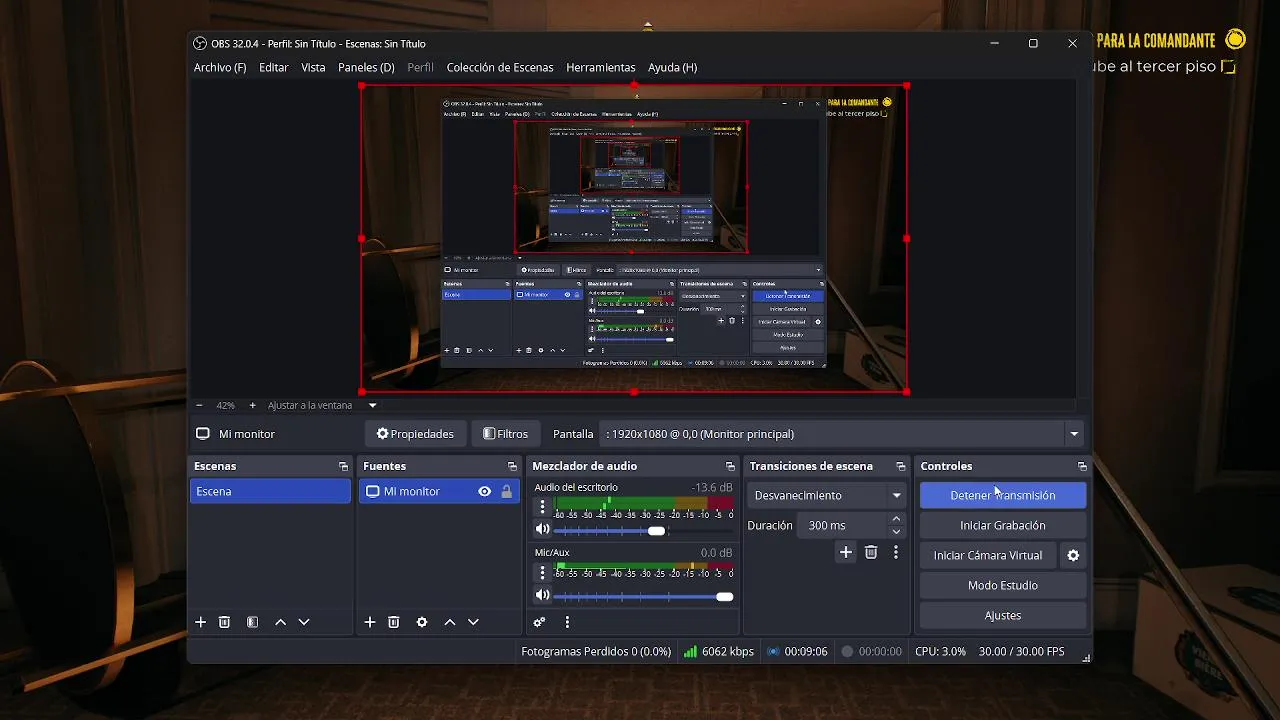
Task: Open the preview scaling dropdown arrow
Action: (x=372, y=405)
